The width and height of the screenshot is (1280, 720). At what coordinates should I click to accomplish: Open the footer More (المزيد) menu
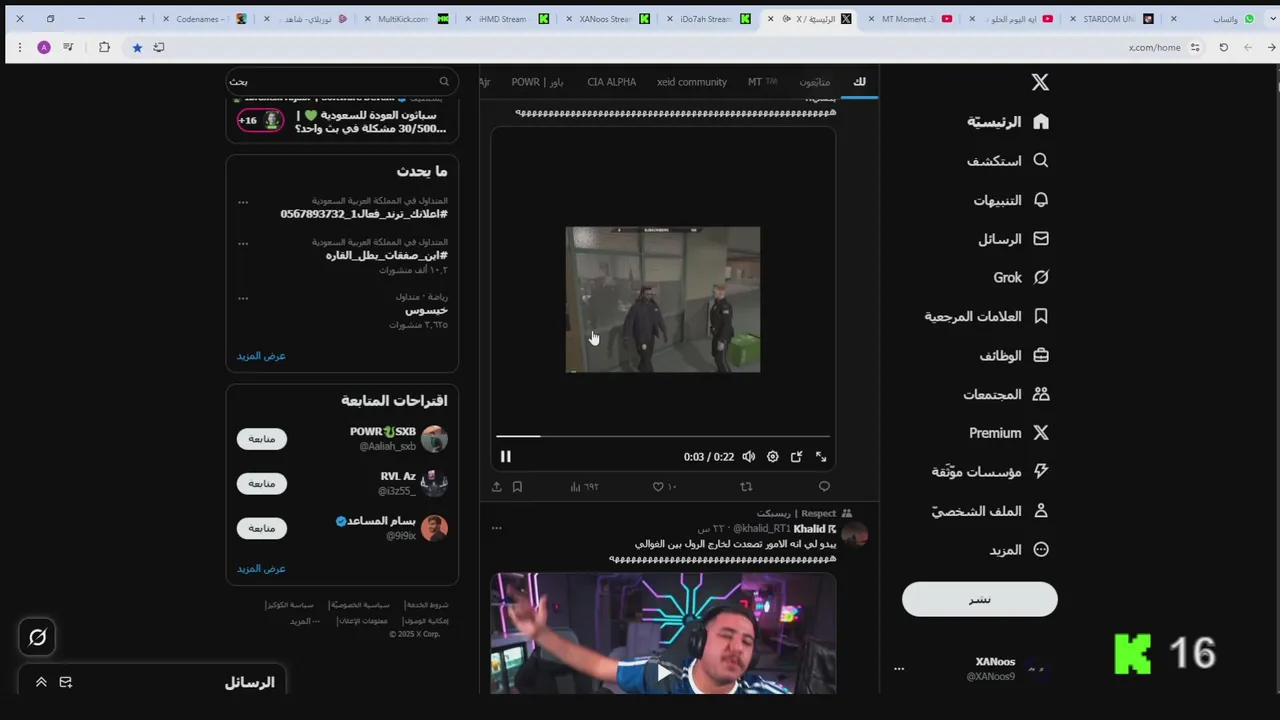pyautogui.click(x=305, y=621)
